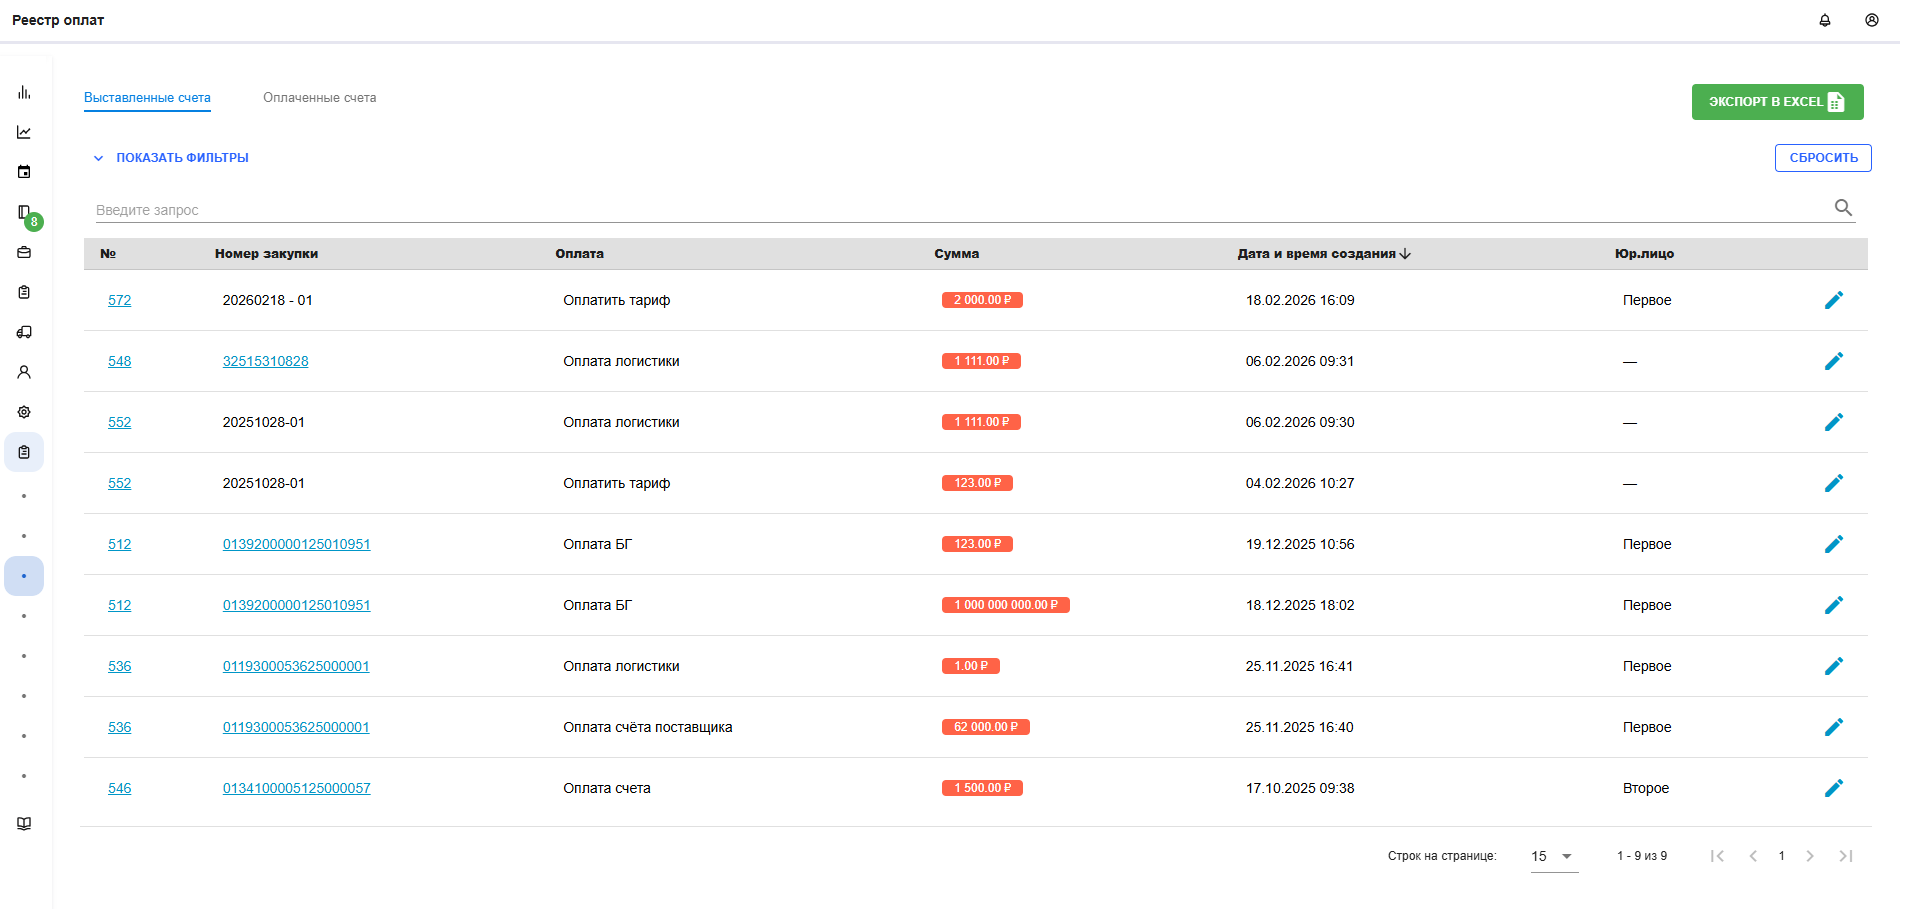Edit the row dated 04.02.2026 10:27
Image resolution: width=1907 pixels, height=909 pixels.
click(x=1833, y=483)
